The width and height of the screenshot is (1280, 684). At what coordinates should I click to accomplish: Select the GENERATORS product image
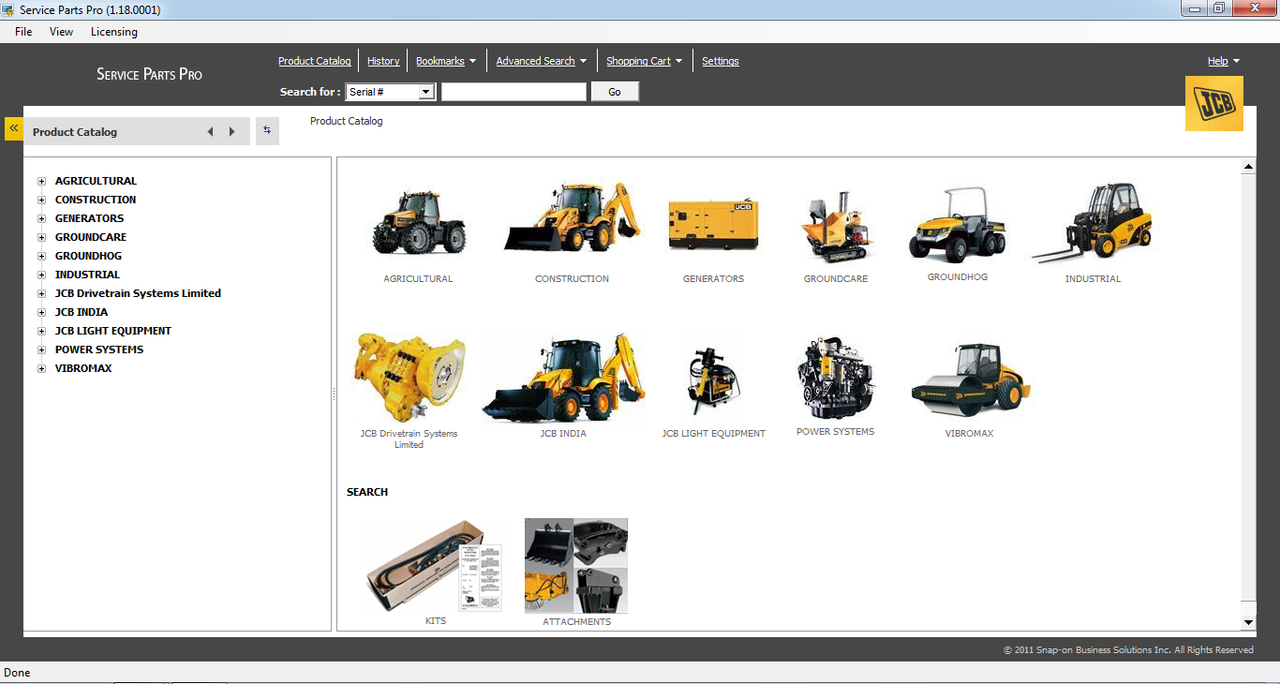point(713,223)
